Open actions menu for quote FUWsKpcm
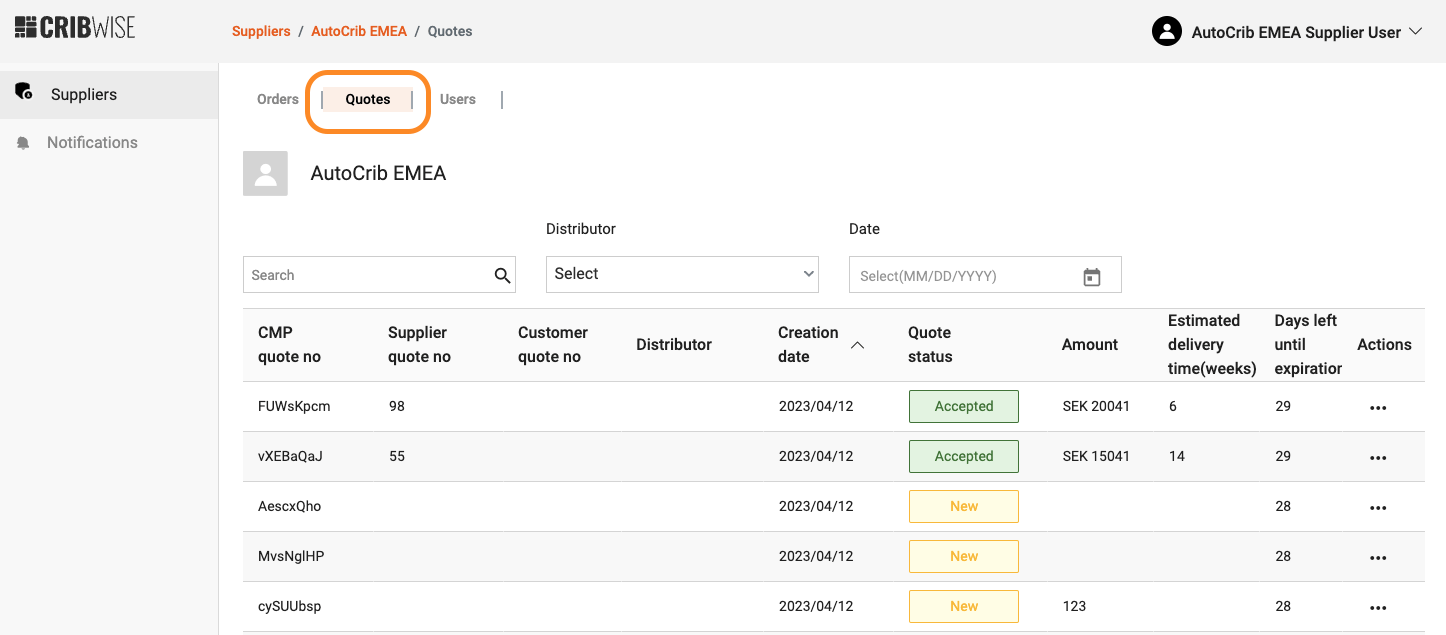This screenshot has width=1446, height=635. pyautogui.click(x=1378, y=408)
